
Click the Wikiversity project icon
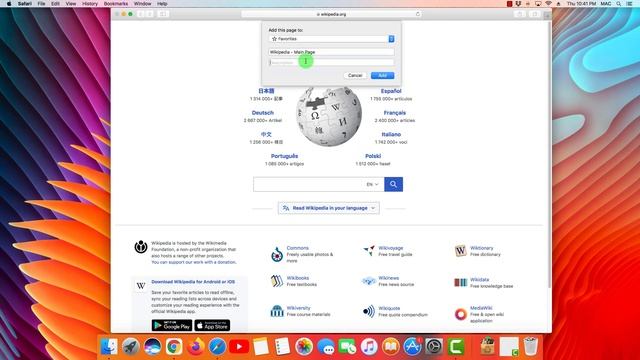click(x=277, y=311)
